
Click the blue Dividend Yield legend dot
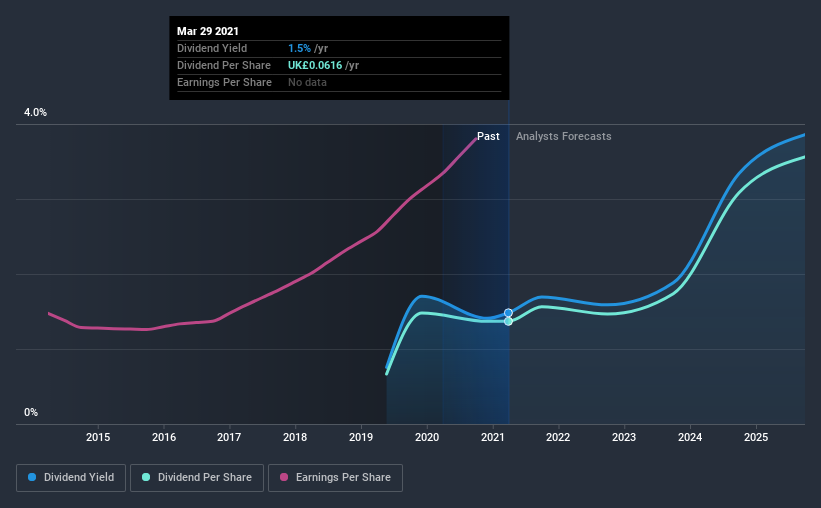[x=32, y=477]
